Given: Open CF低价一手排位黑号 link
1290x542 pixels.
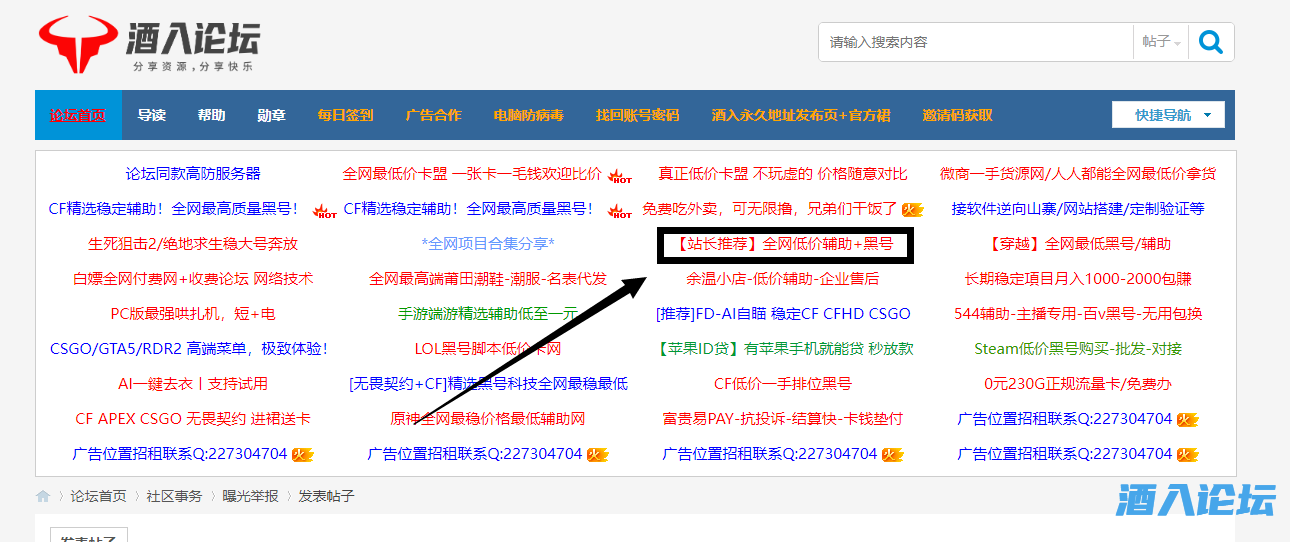Looking at the screenshot, I should (x=783, y=383).
